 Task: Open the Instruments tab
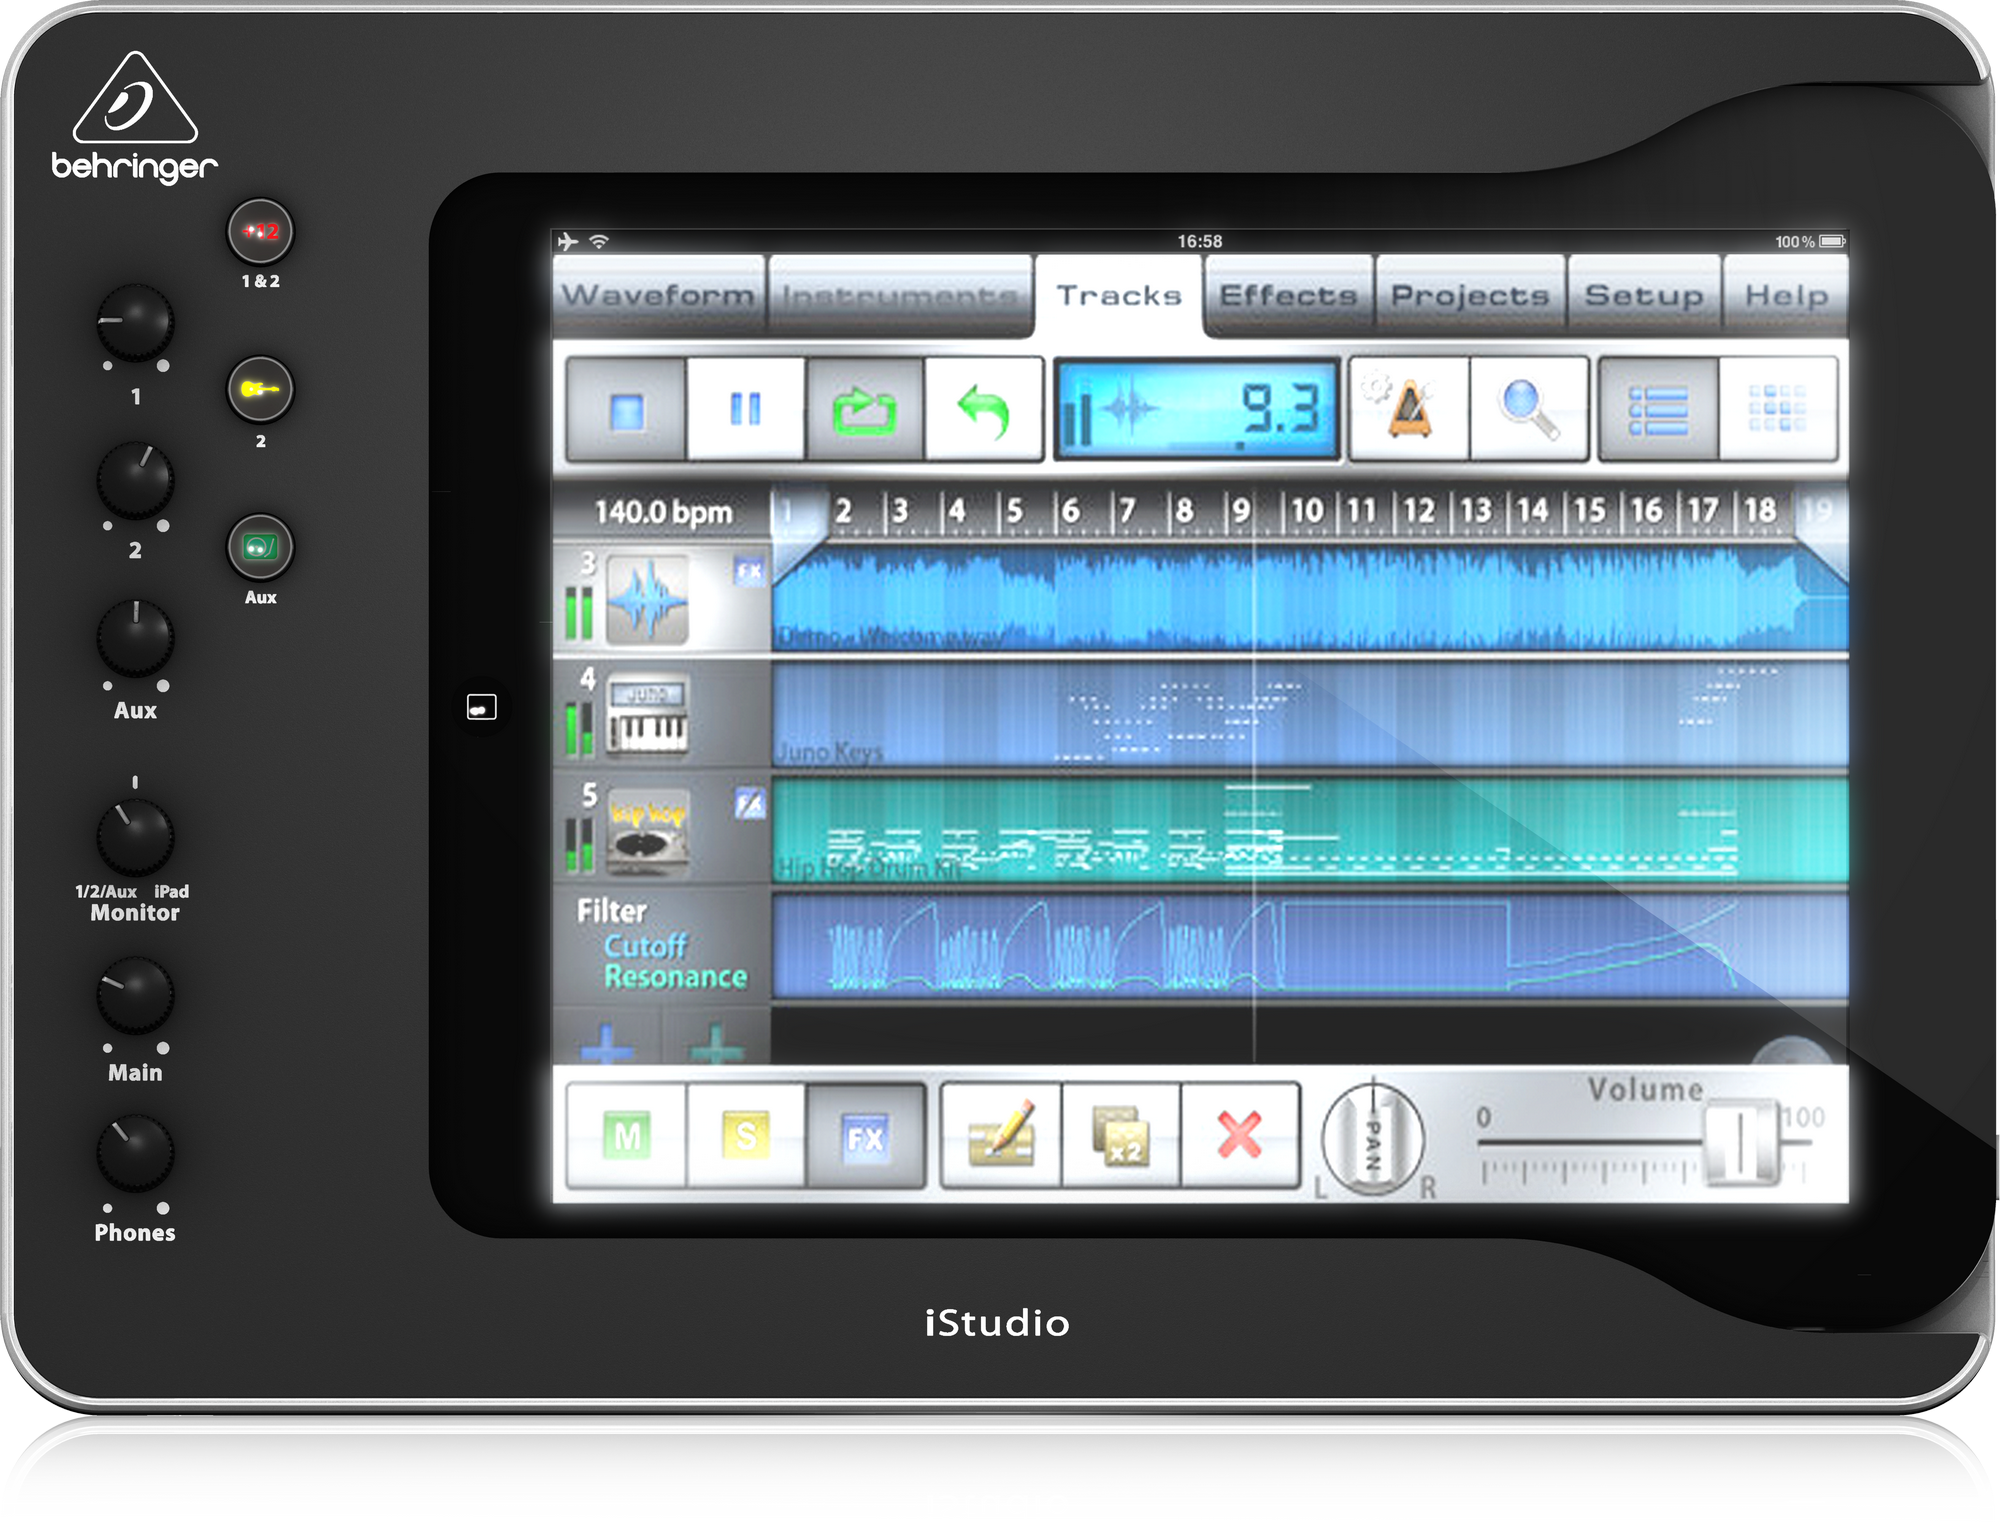click(x=900, y=295)
